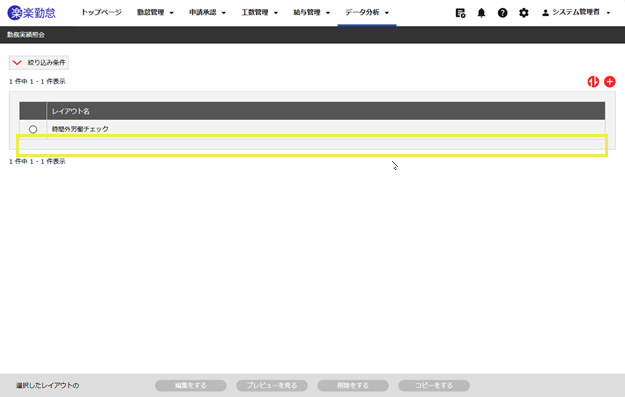Image resolution: width=625 pixels, height=397 pixels.
Task: Expand the 絞り込み条件 filter panel
Action: tap(39, 63)
